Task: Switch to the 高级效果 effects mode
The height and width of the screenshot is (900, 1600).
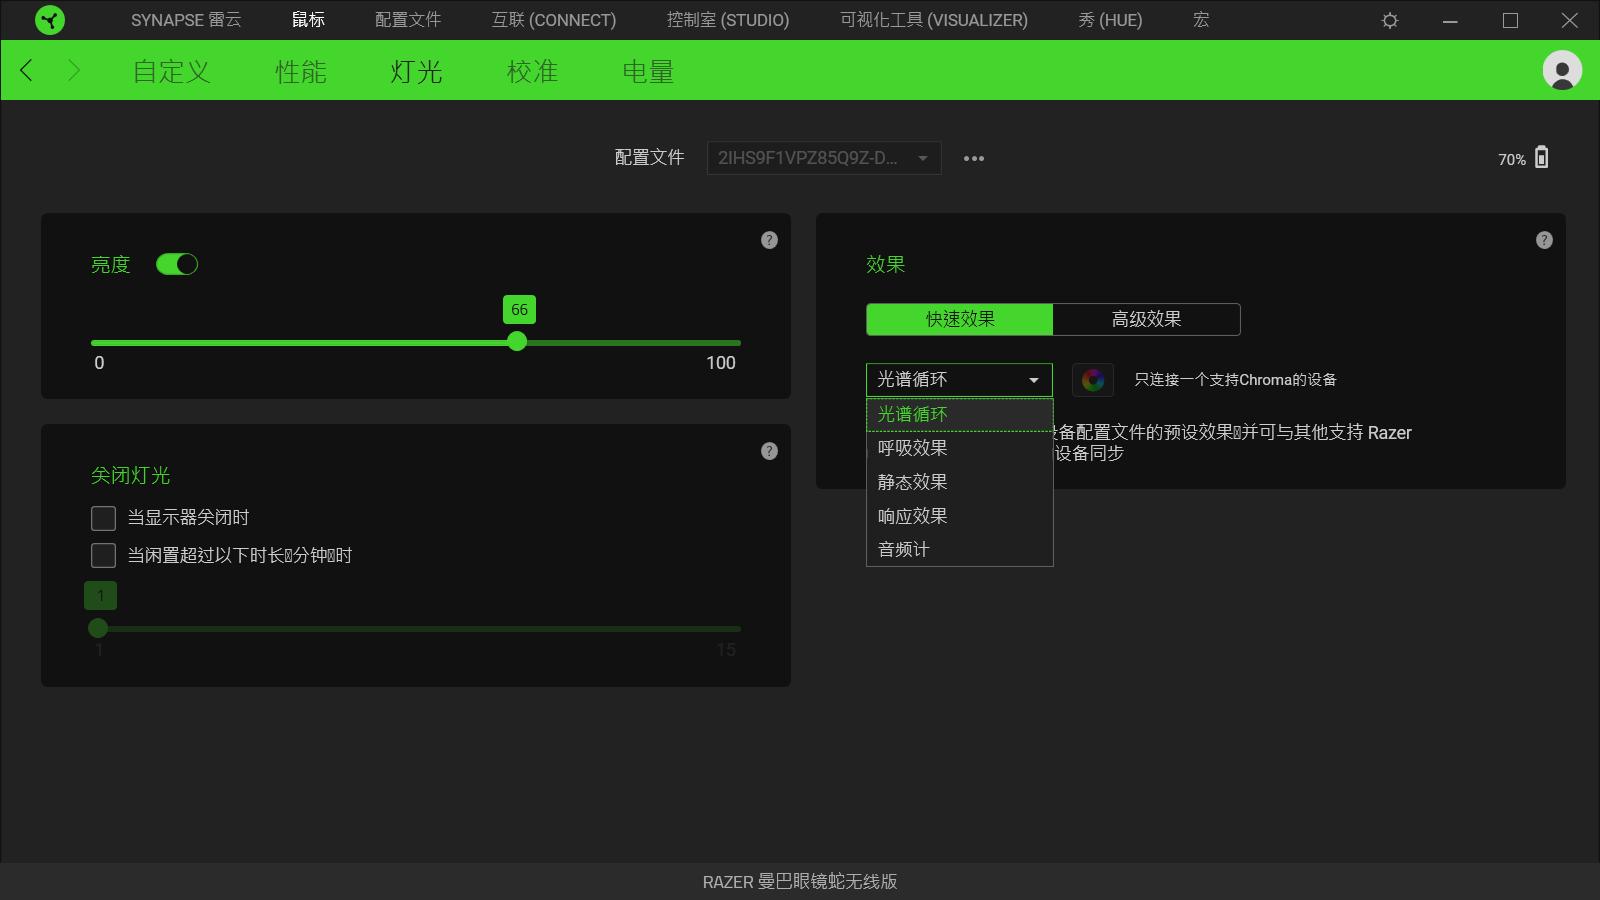Action: click(1146, 319)
